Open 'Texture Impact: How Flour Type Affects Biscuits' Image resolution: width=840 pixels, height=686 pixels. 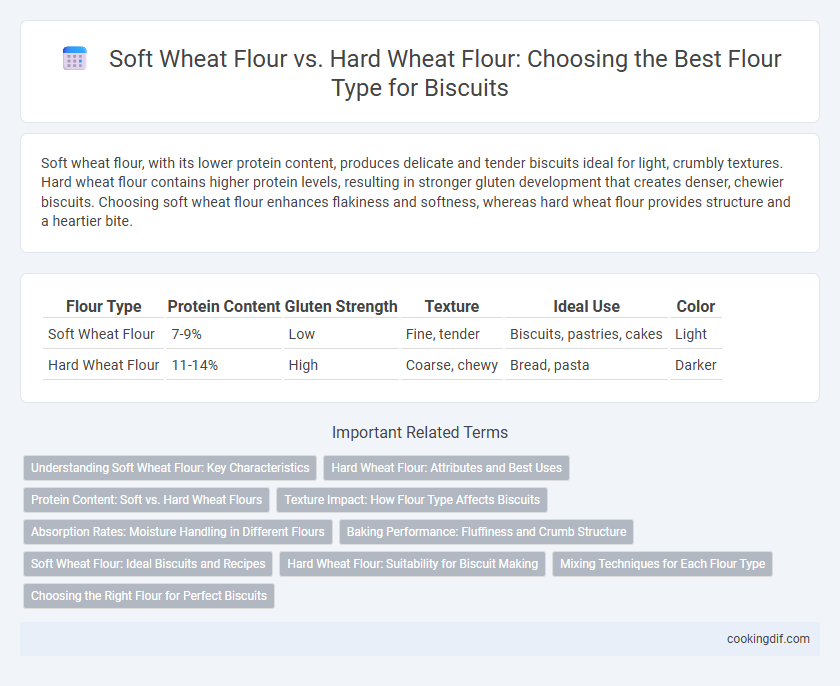412,500
